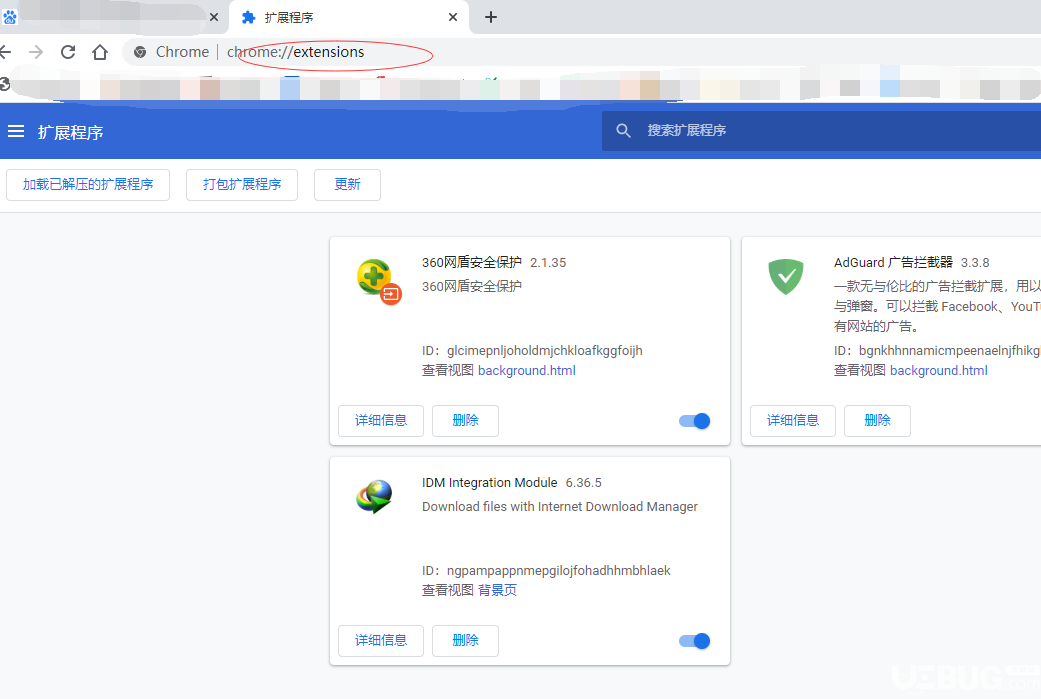Click the search magnifier icon

pos(623,131)
